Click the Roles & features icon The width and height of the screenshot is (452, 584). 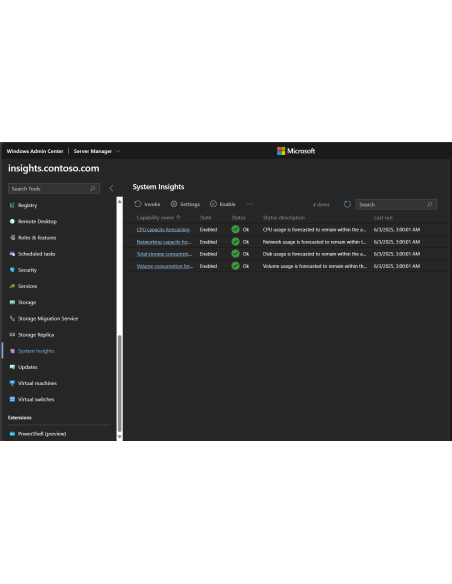point(12,238)
